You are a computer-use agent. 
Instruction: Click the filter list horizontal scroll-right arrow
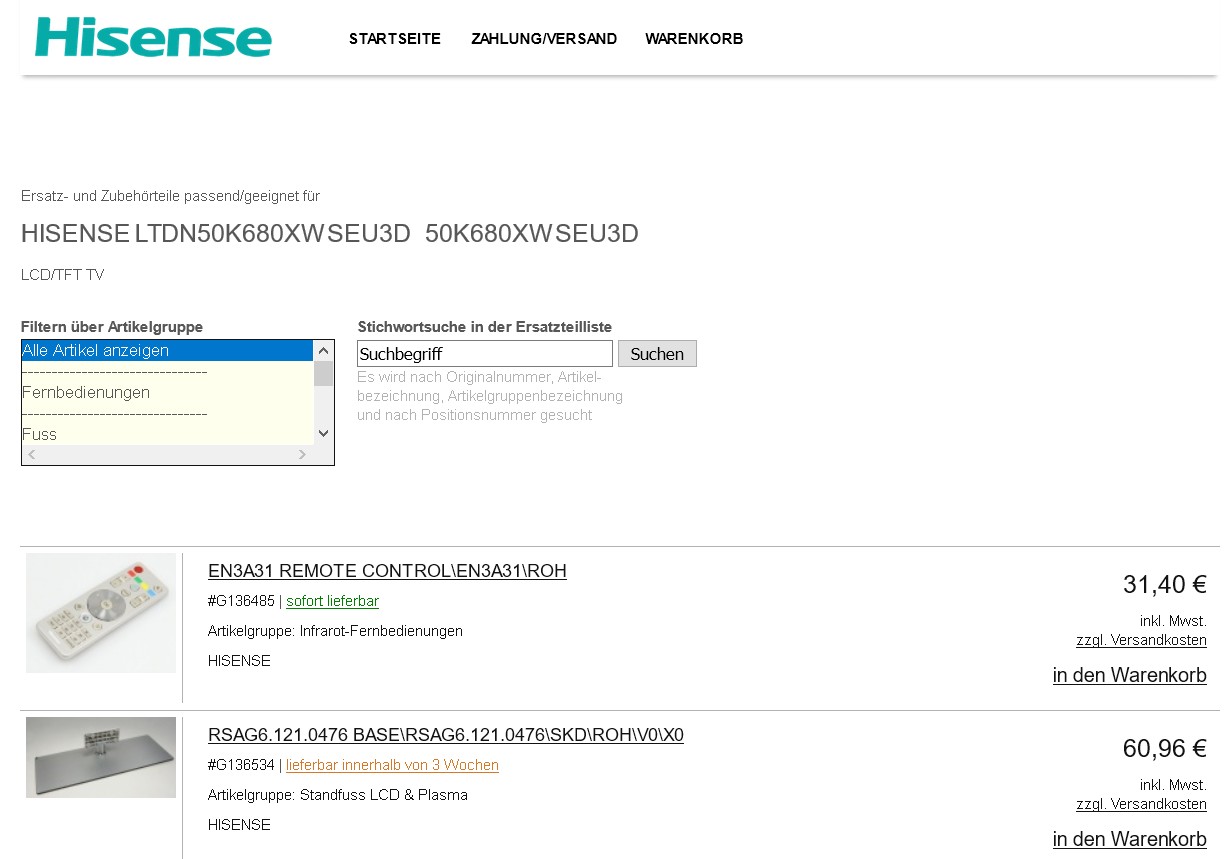(x=303, y=455)
